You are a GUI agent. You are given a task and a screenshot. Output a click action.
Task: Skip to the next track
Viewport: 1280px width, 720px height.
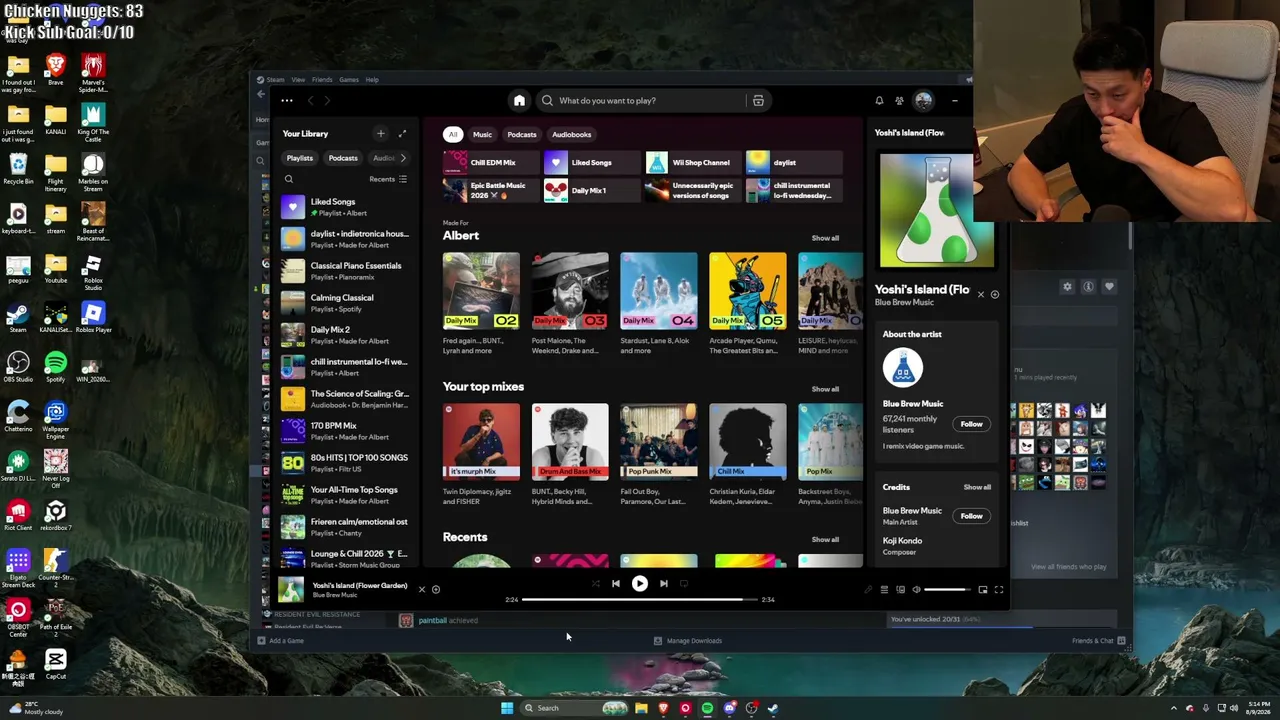point(663,584)
